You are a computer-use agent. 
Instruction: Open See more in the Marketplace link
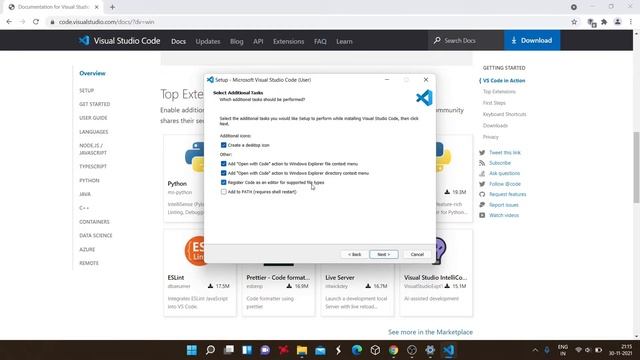coord(430,332)
